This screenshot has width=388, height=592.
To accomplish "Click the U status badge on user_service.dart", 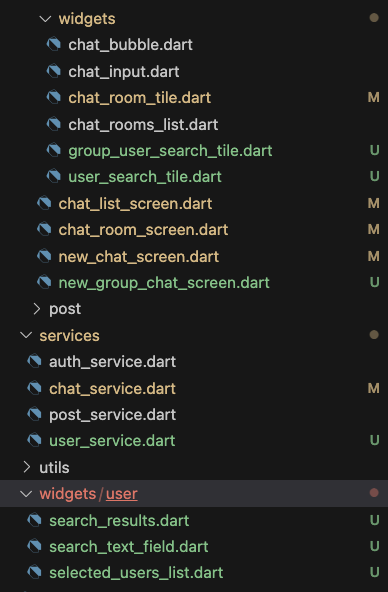I will (374, 440).
